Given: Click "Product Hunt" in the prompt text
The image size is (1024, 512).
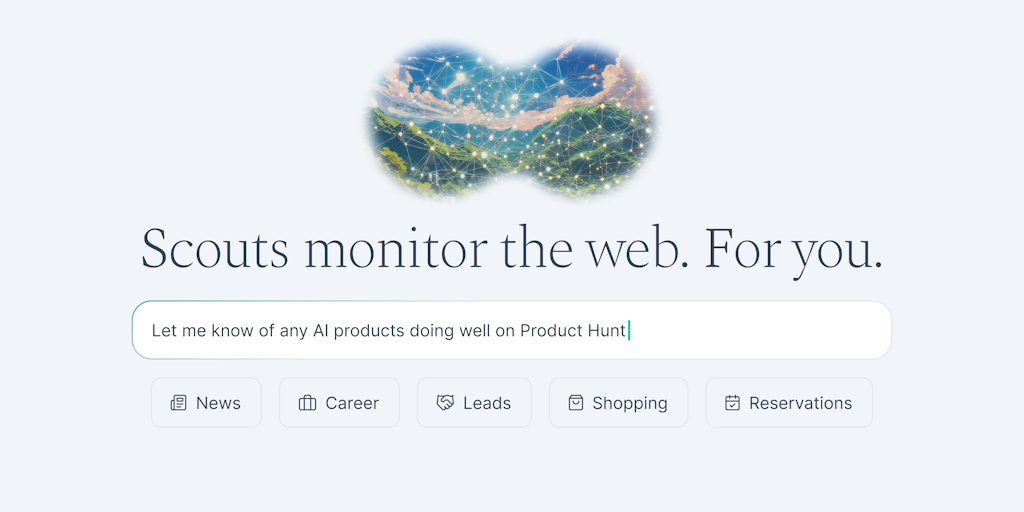Looking at the screenshot, I should pyautogui.click(x=573, y=330).
